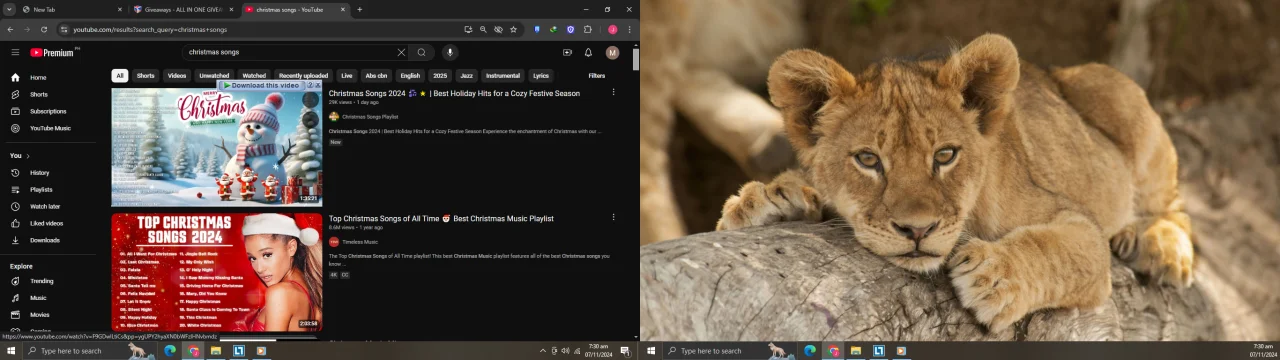Enable the Recently uploaded filter chip
Viewport: 1280px width, 360px height.
tap(303, 76)
